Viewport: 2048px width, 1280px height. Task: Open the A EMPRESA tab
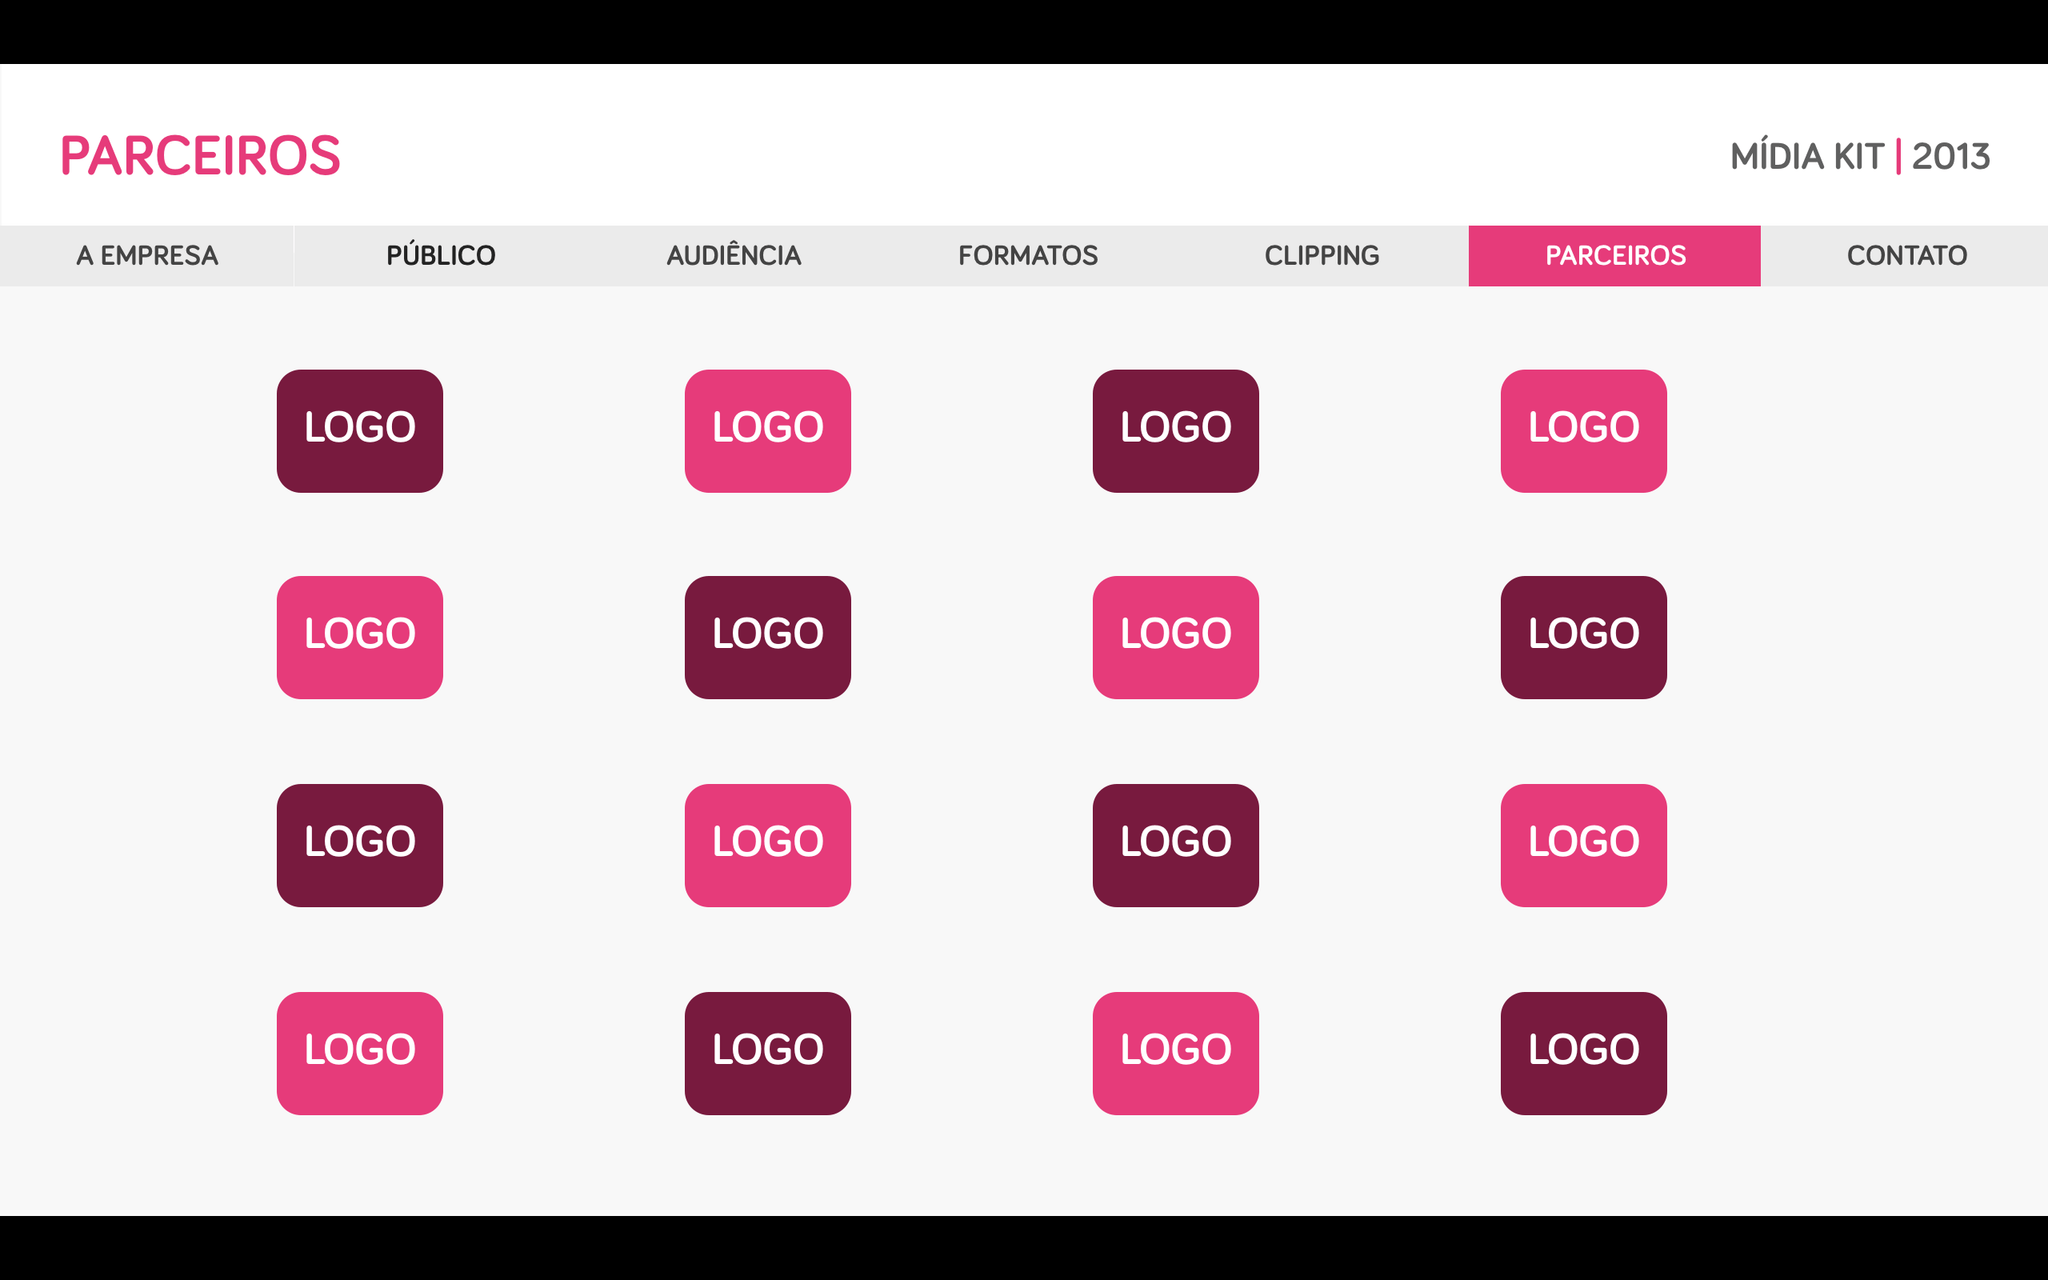147,256
